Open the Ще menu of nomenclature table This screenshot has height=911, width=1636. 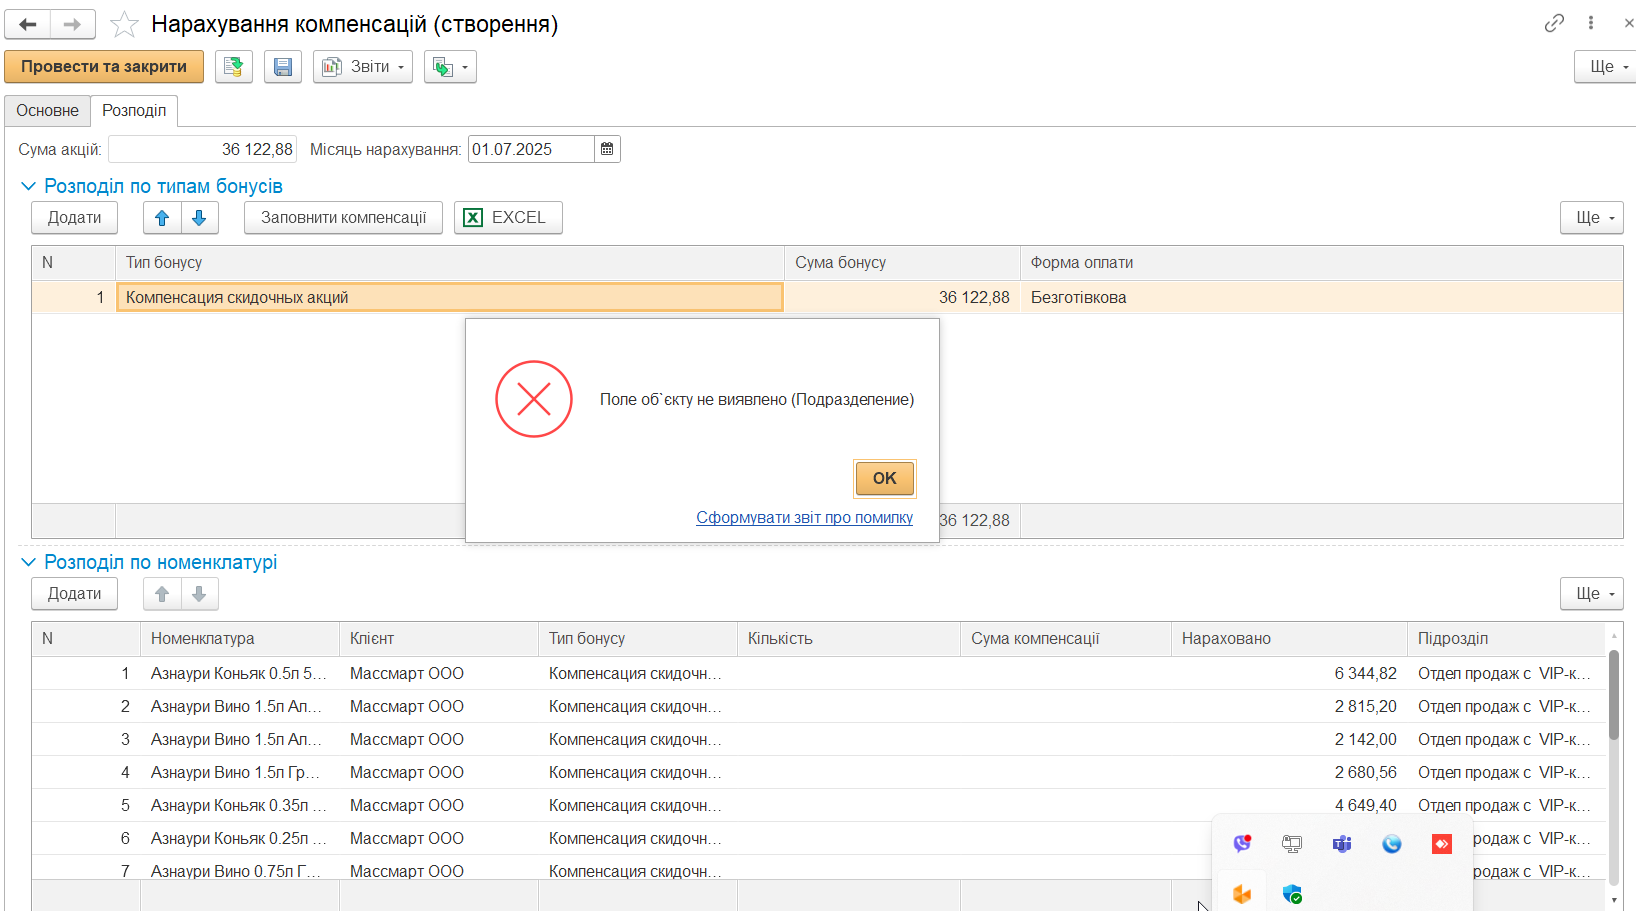click(x=1592, y=594)
